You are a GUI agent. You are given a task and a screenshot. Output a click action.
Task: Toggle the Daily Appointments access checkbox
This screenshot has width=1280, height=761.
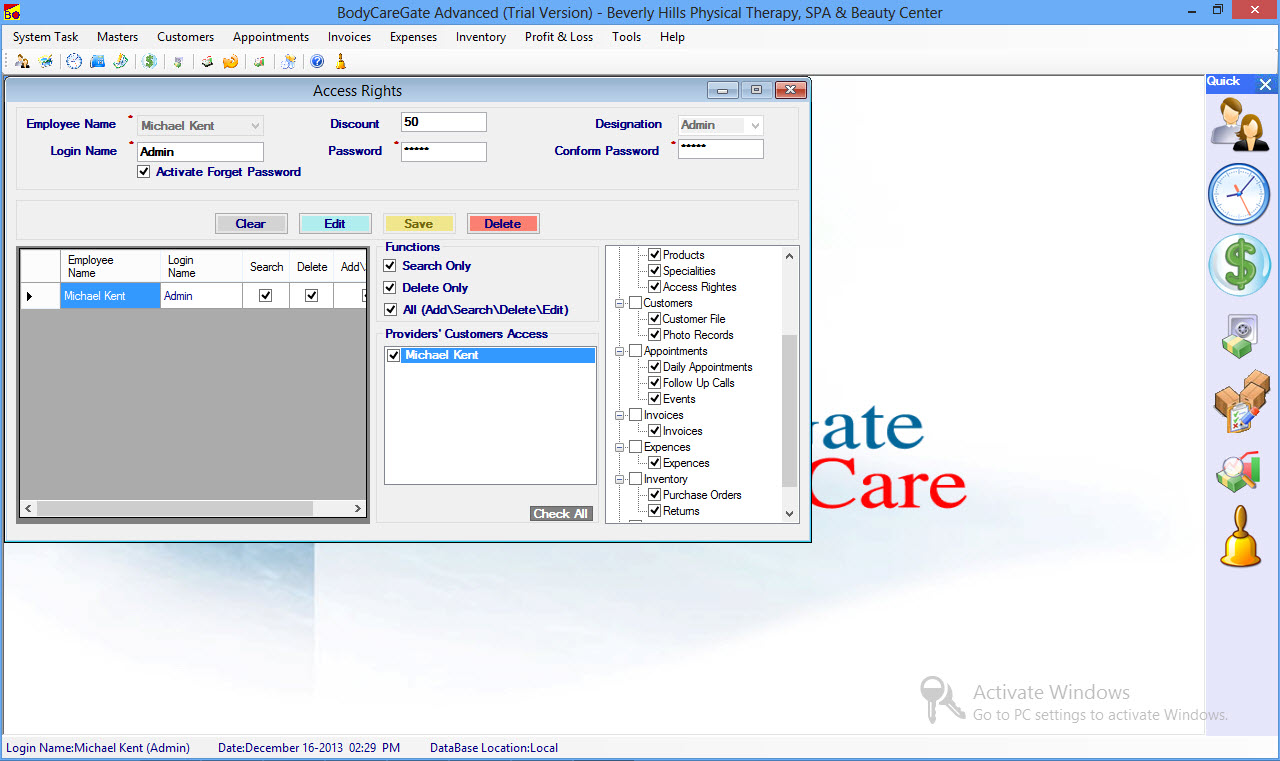pyautogui.click(x=655, y=367)
